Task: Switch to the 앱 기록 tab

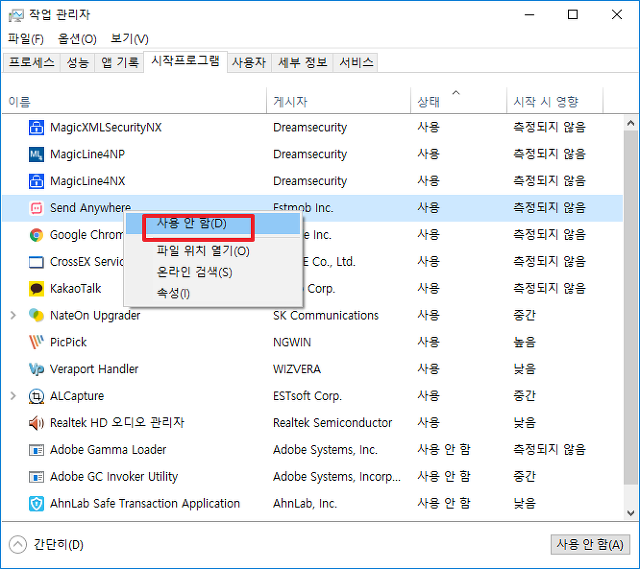Action: pos(120,62)
